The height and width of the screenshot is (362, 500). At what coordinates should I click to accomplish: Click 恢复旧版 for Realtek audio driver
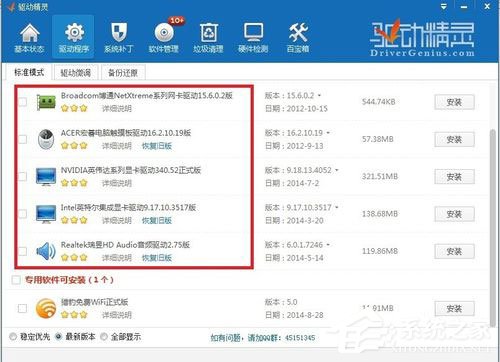pyautogui.click(x=157, y=258)
